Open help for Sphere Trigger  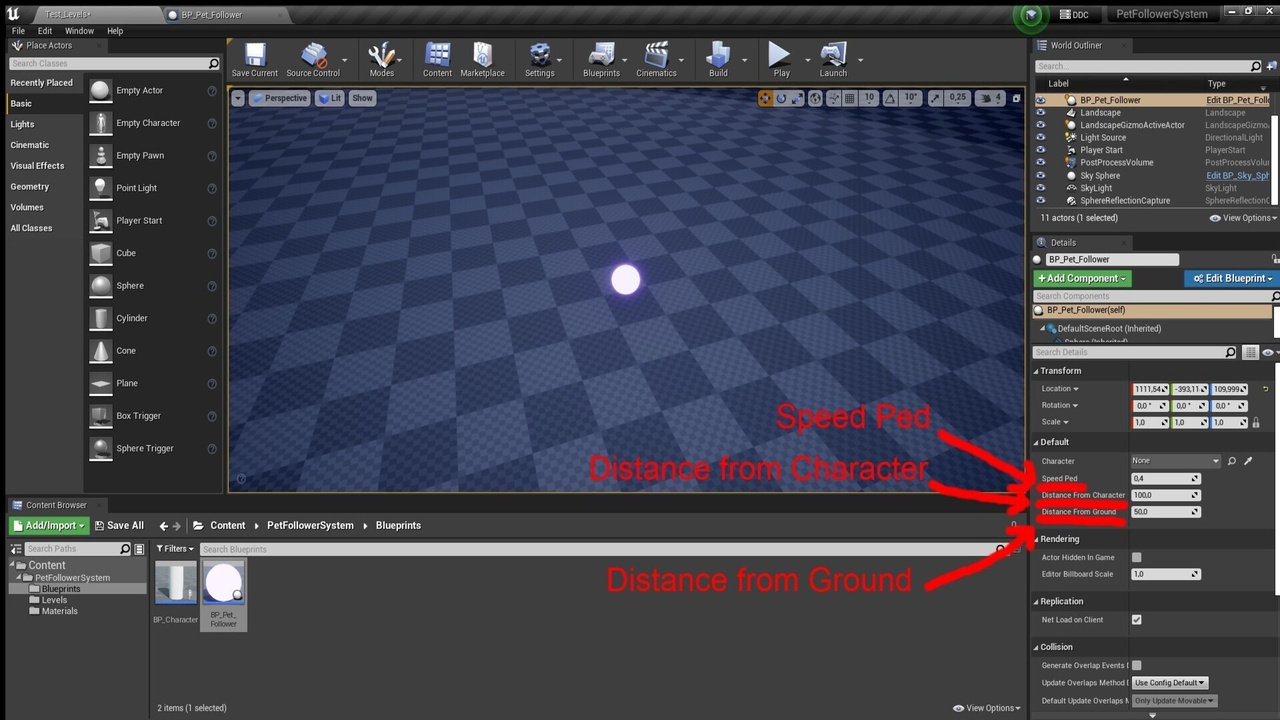212,448
